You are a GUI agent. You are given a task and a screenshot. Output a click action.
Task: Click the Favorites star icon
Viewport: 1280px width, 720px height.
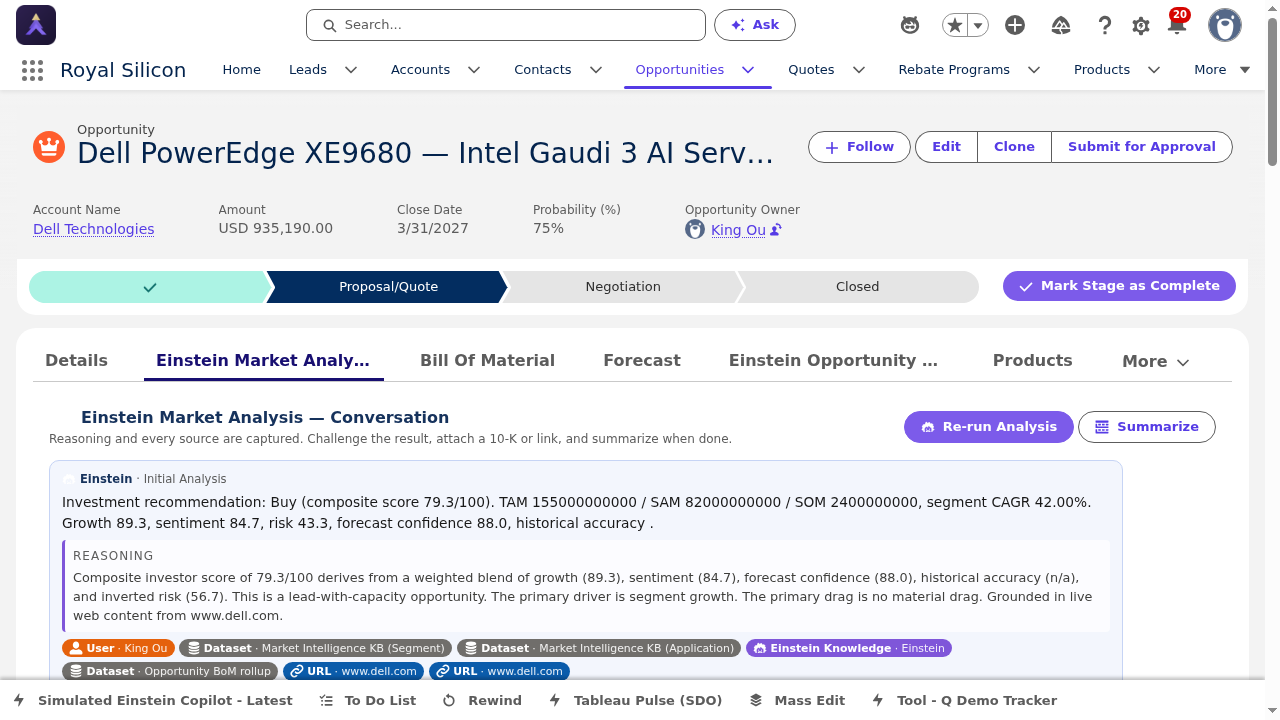[955, 25]
